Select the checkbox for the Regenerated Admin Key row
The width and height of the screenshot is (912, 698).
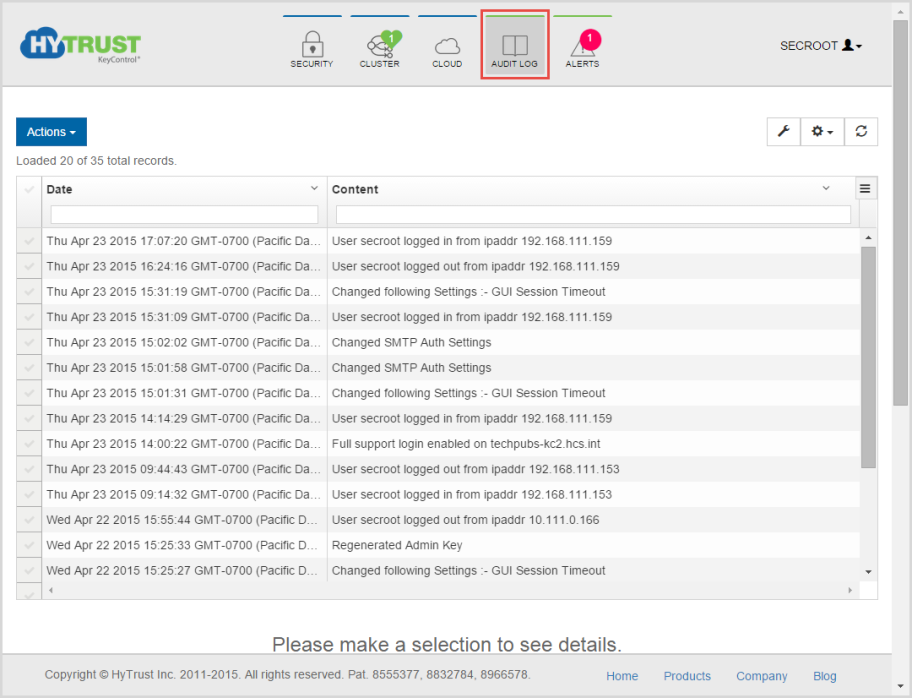[x=29, y=545]
